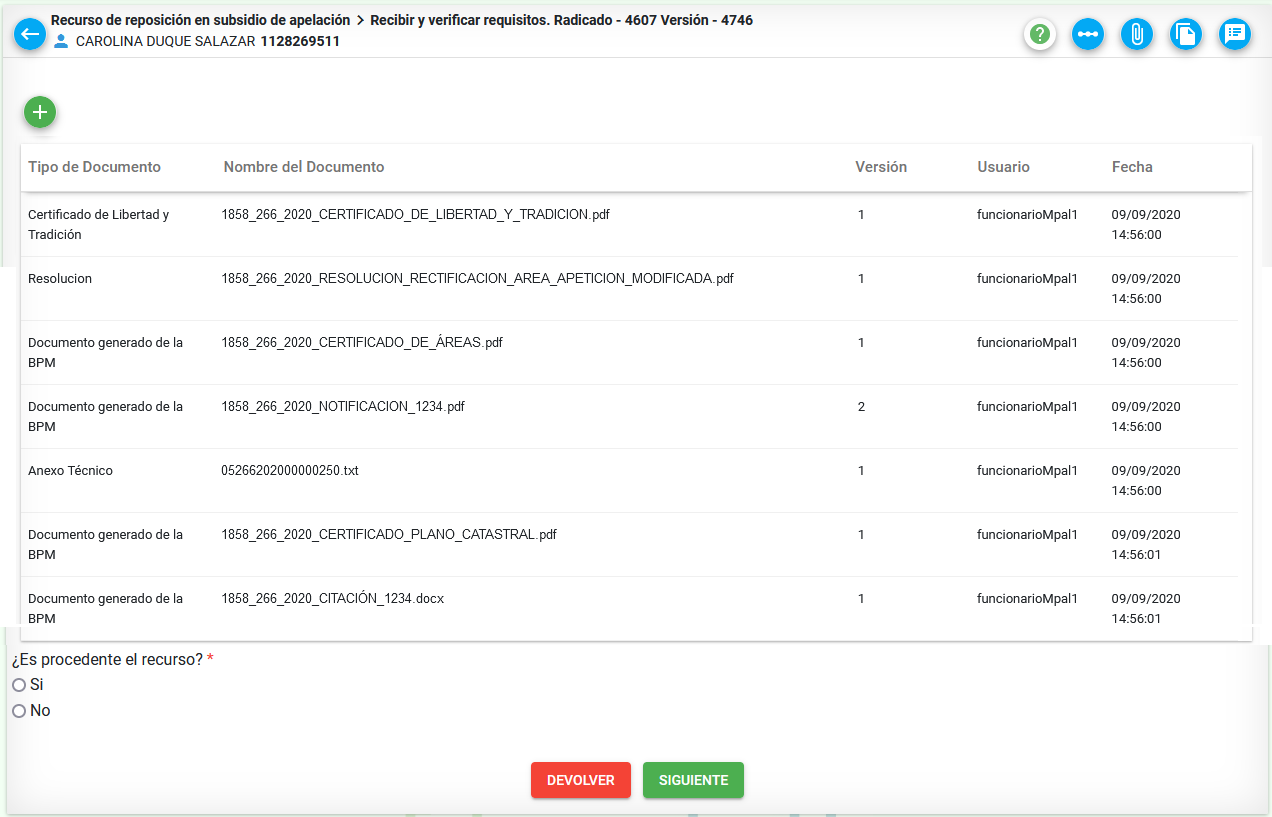Image resolution: width=1272 pixels, height=817 pixels.
Task: Click the copy documents icon
Action: tap(1186, 34)
